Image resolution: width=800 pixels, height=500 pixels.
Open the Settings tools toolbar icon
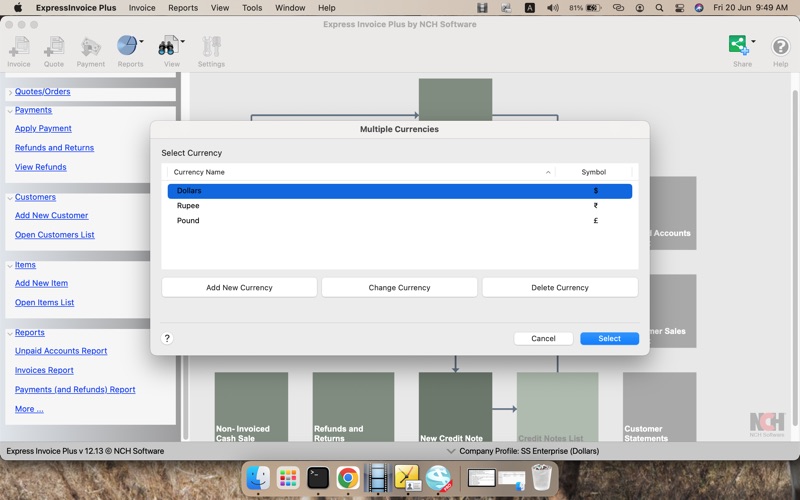tap(211, 46)
